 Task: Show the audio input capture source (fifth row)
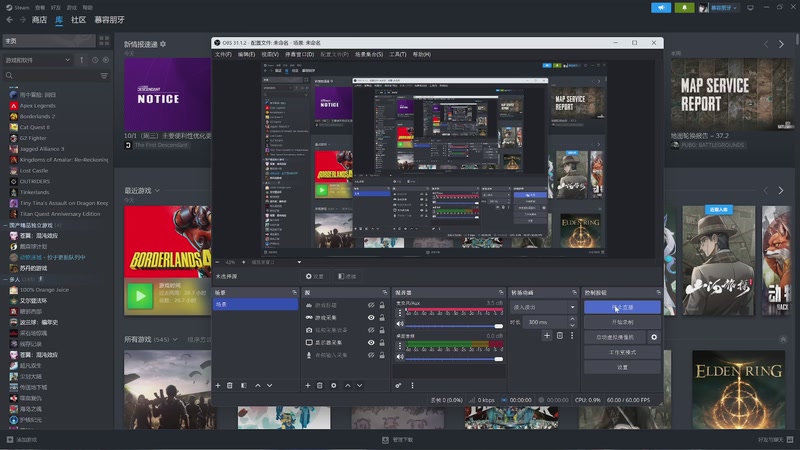(371, 355)
